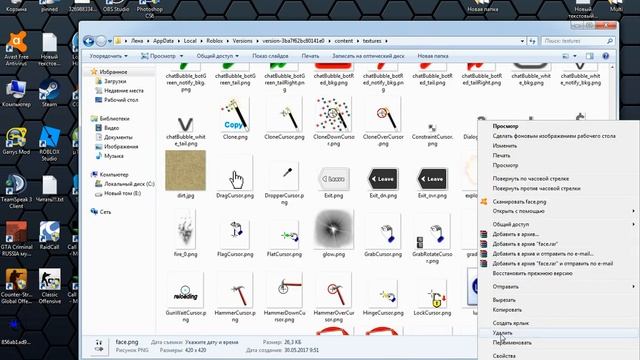Click the Печать toolbar button

(x=310, y=56)
